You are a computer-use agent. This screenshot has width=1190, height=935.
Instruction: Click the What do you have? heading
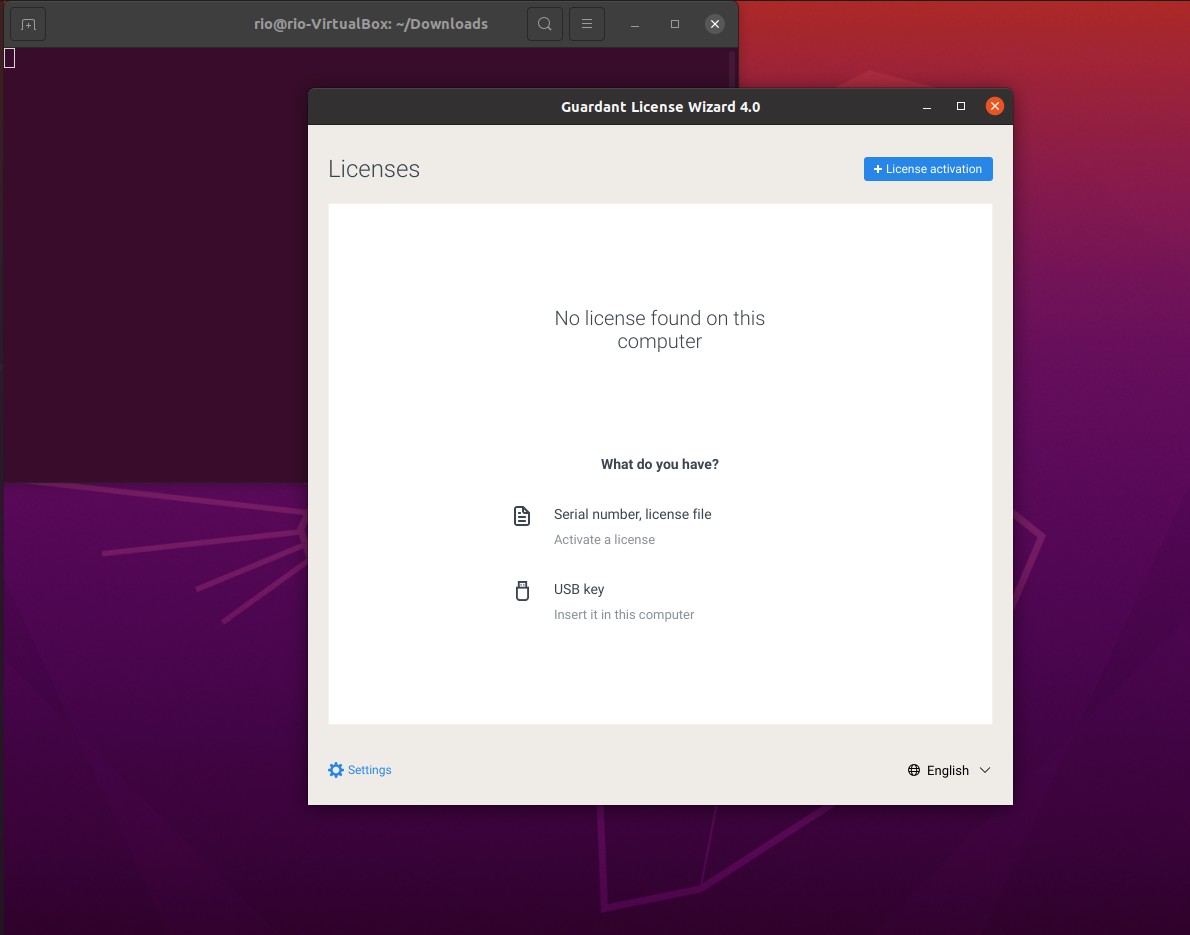660,464
